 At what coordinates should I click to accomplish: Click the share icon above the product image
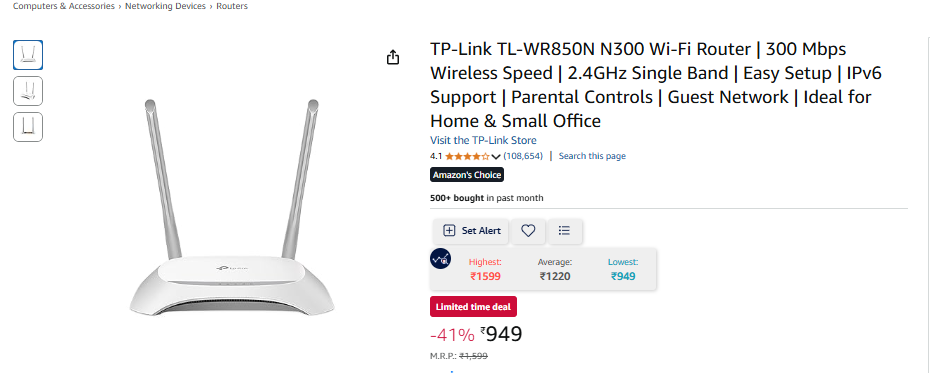(x=393, y=58)
